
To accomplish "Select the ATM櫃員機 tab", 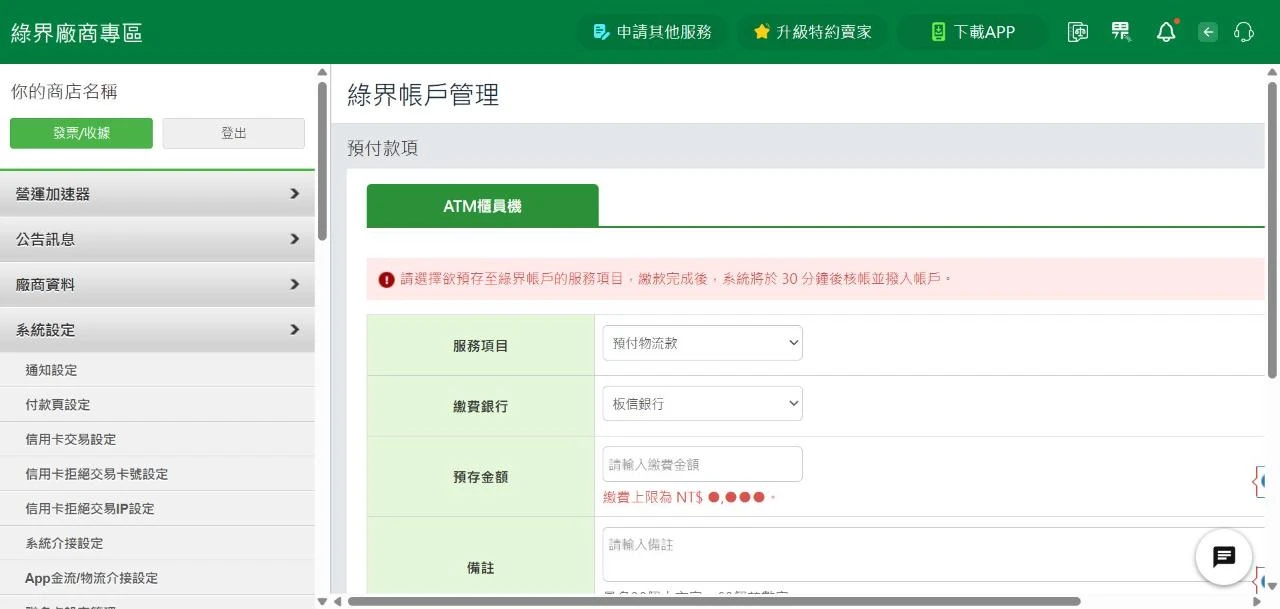I will pyautogui.click(x=482, y=206).
